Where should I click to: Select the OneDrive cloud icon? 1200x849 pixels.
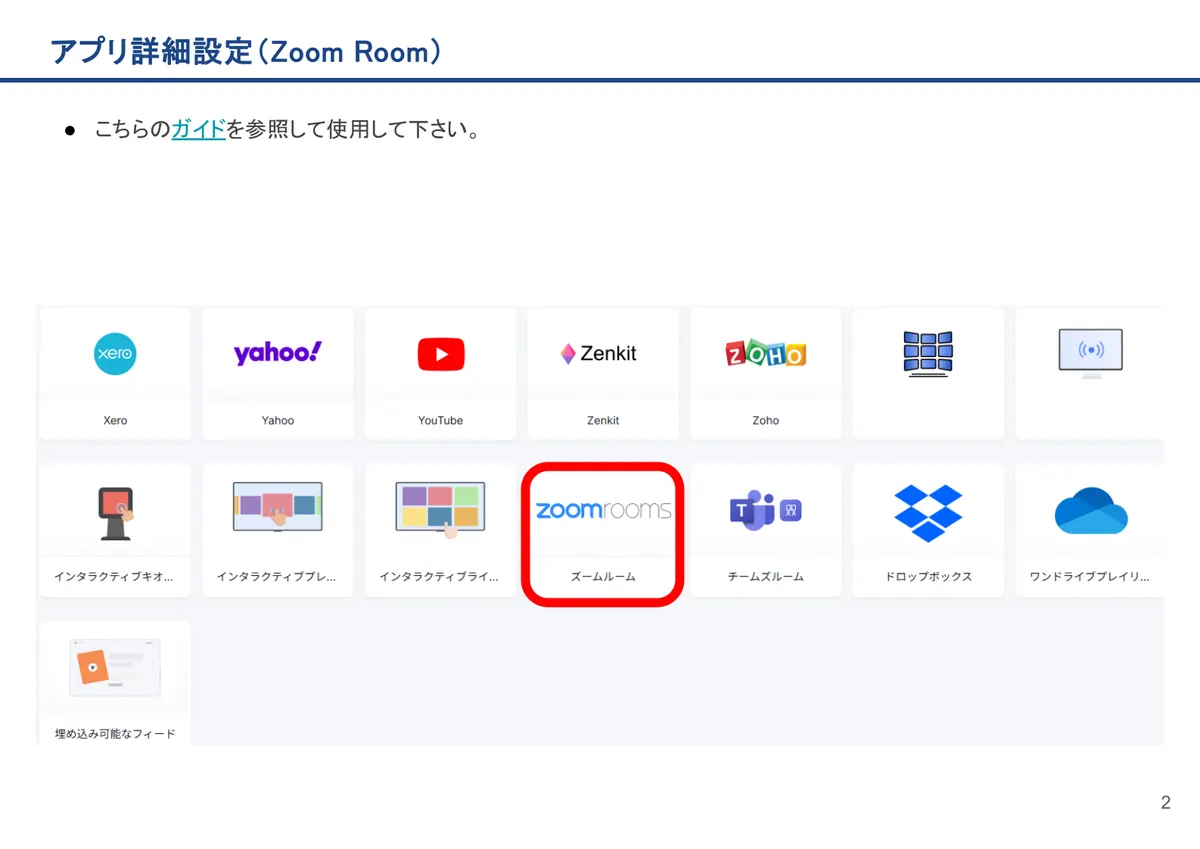(1091, 510)
